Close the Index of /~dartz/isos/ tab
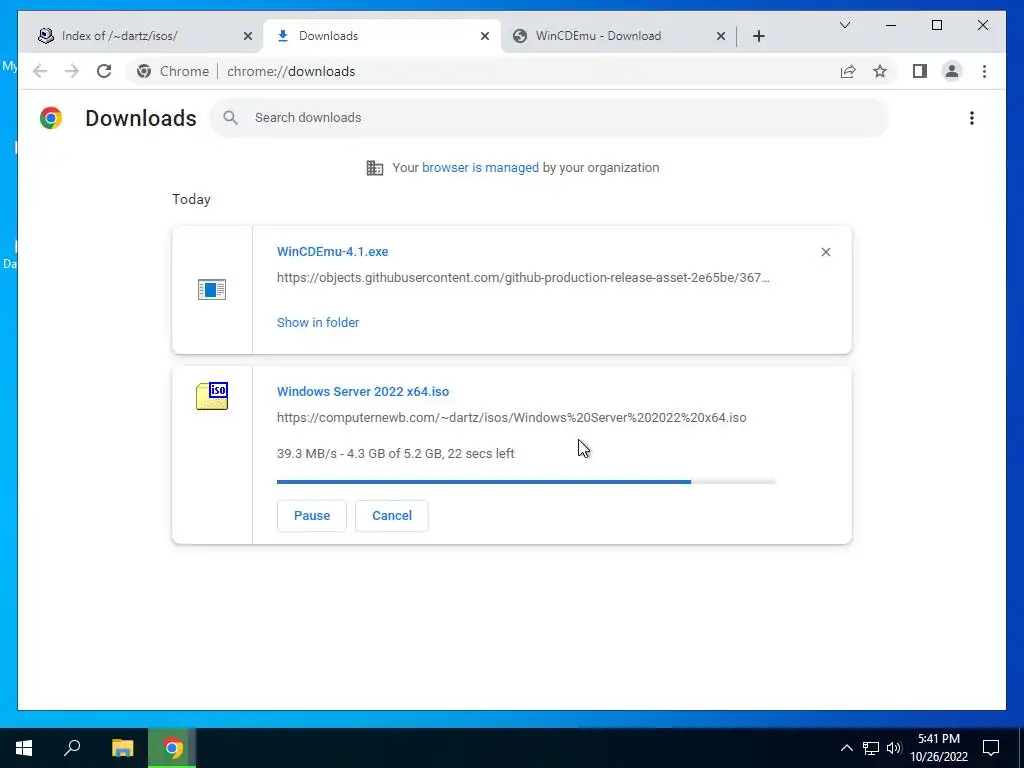 (248, 37)
